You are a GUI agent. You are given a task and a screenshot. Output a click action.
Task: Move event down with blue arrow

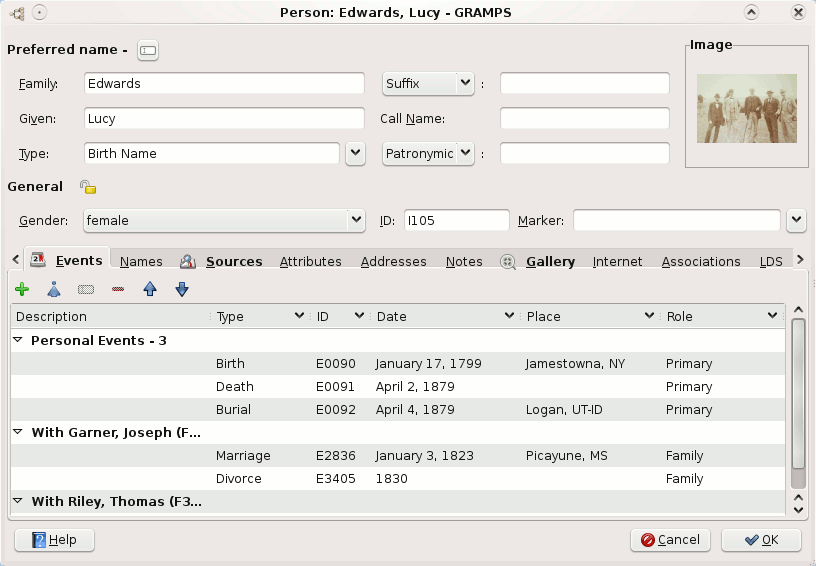click(182, 289)
